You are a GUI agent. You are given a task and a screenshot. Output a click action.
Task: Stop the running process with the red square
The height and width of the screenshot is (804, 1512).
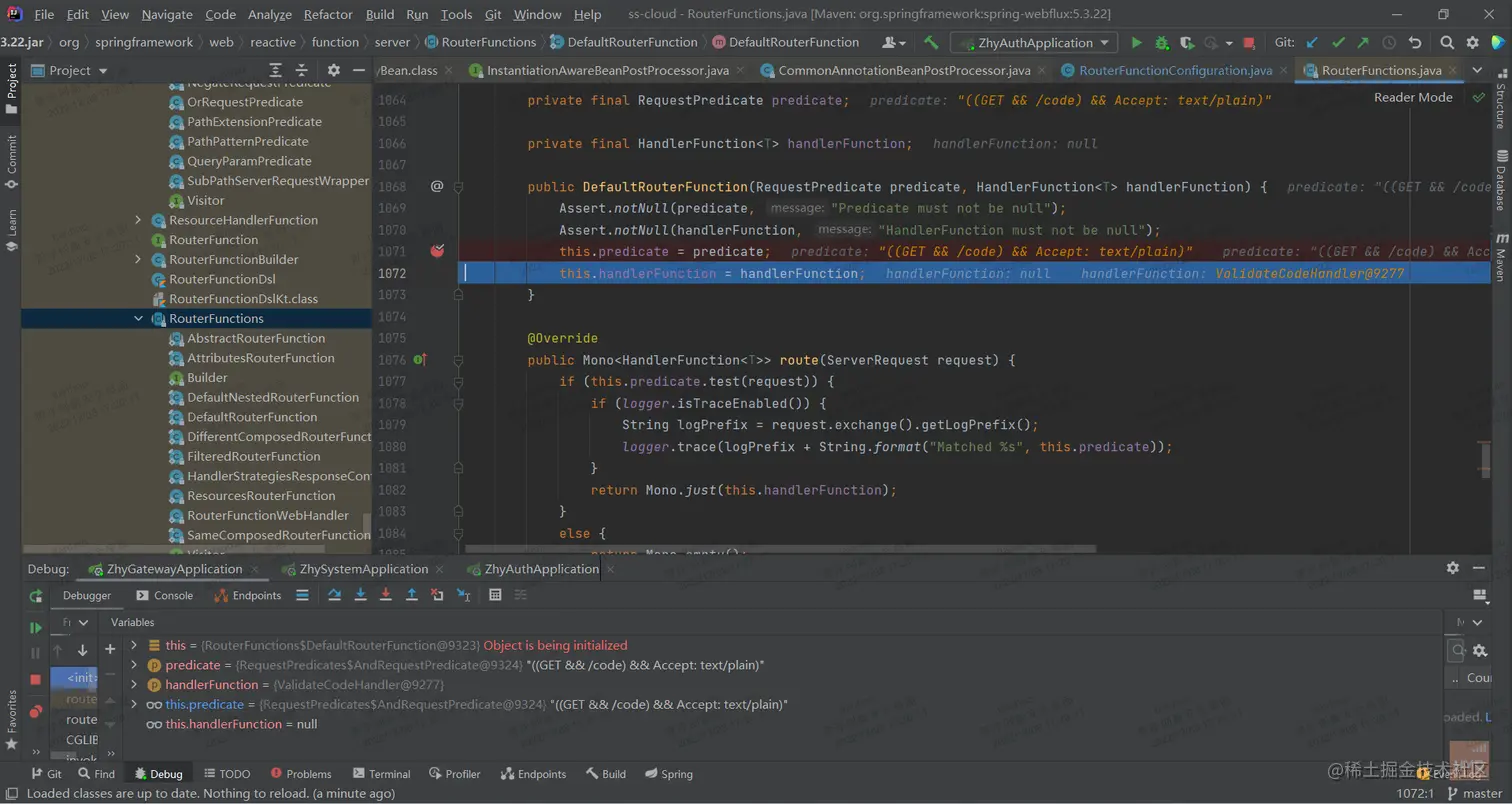1248,43
